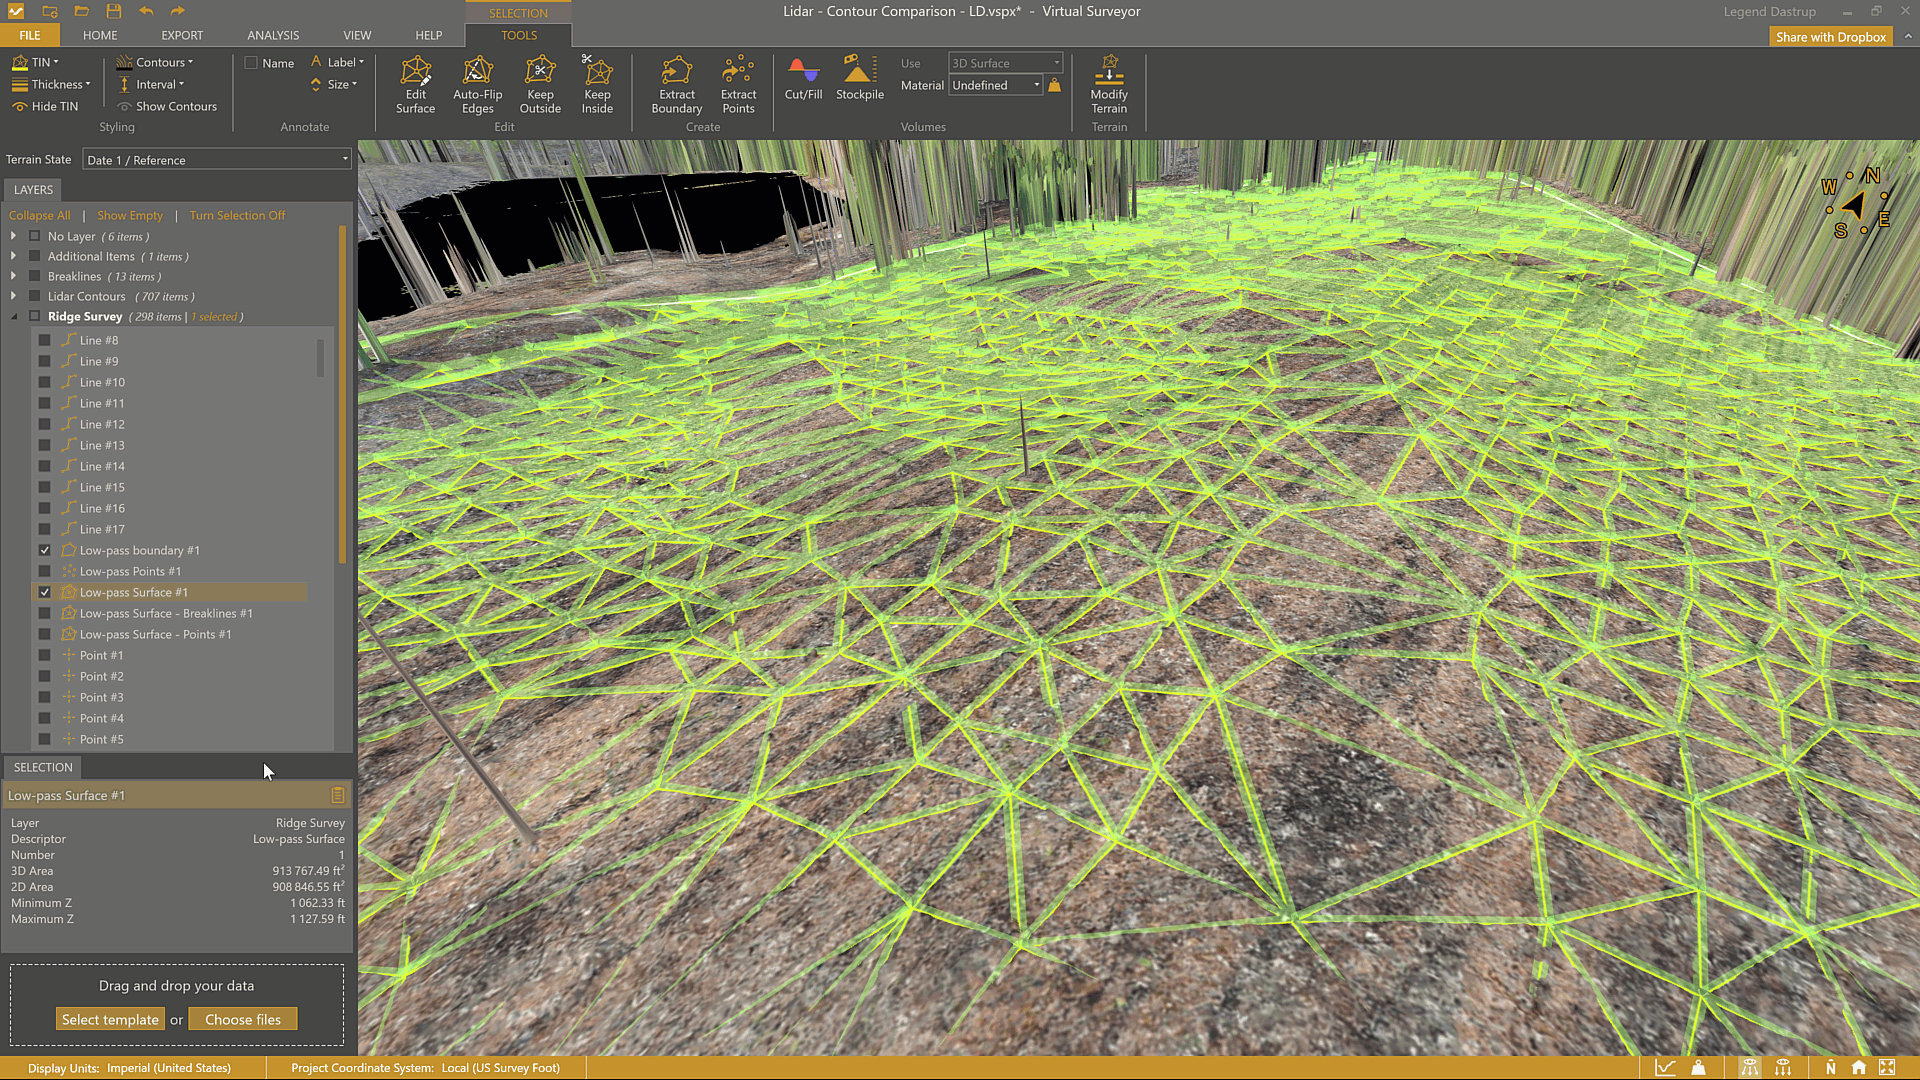Image resolution: width=1920 pixels, height=1080 pixels.
Task: Click the Collapse All link
Action: click(39, 215)
